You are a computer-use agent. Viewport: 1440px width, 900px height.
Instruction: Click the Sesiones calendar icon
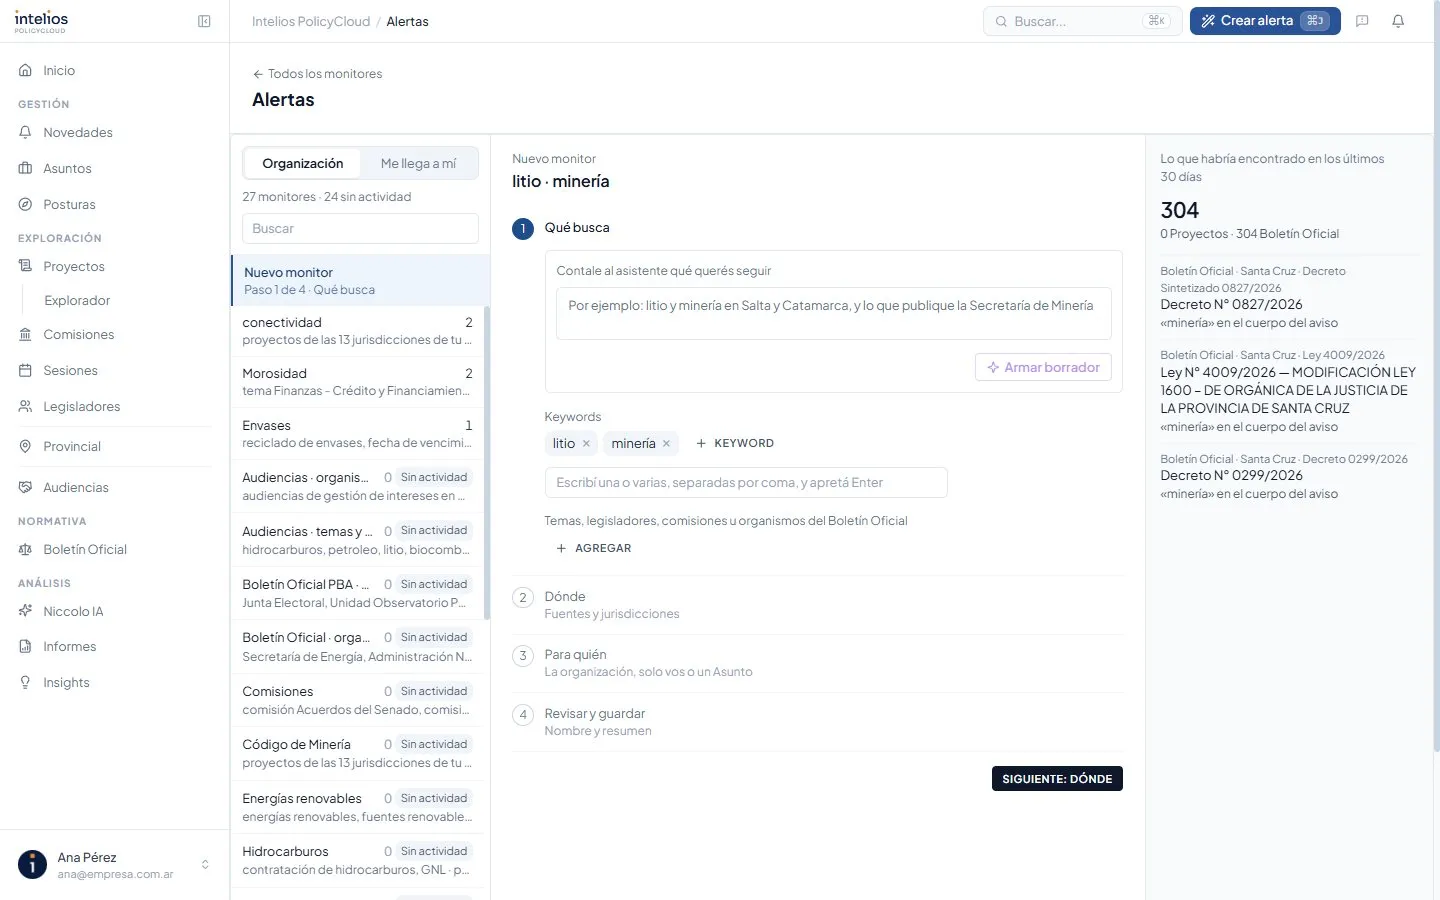coord(26,371)
